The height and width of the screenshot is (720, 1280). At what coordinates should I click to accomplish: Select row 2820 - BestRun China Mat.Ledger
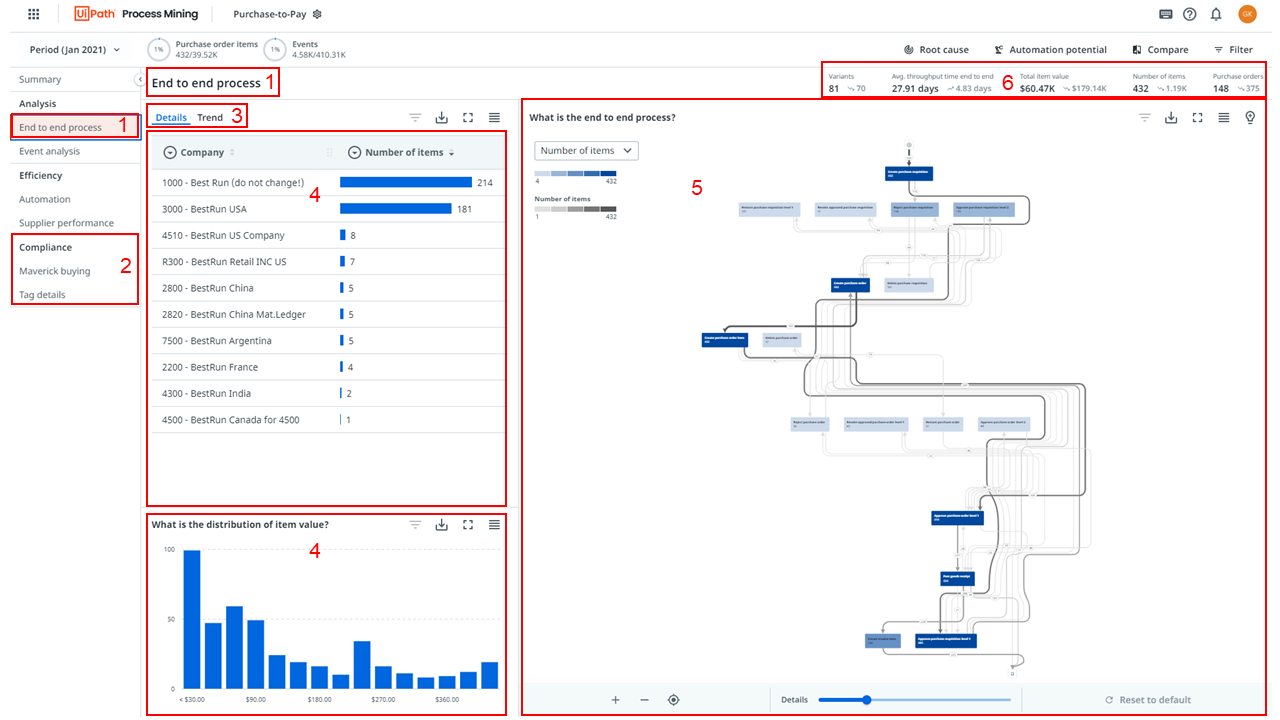[328, 314]
